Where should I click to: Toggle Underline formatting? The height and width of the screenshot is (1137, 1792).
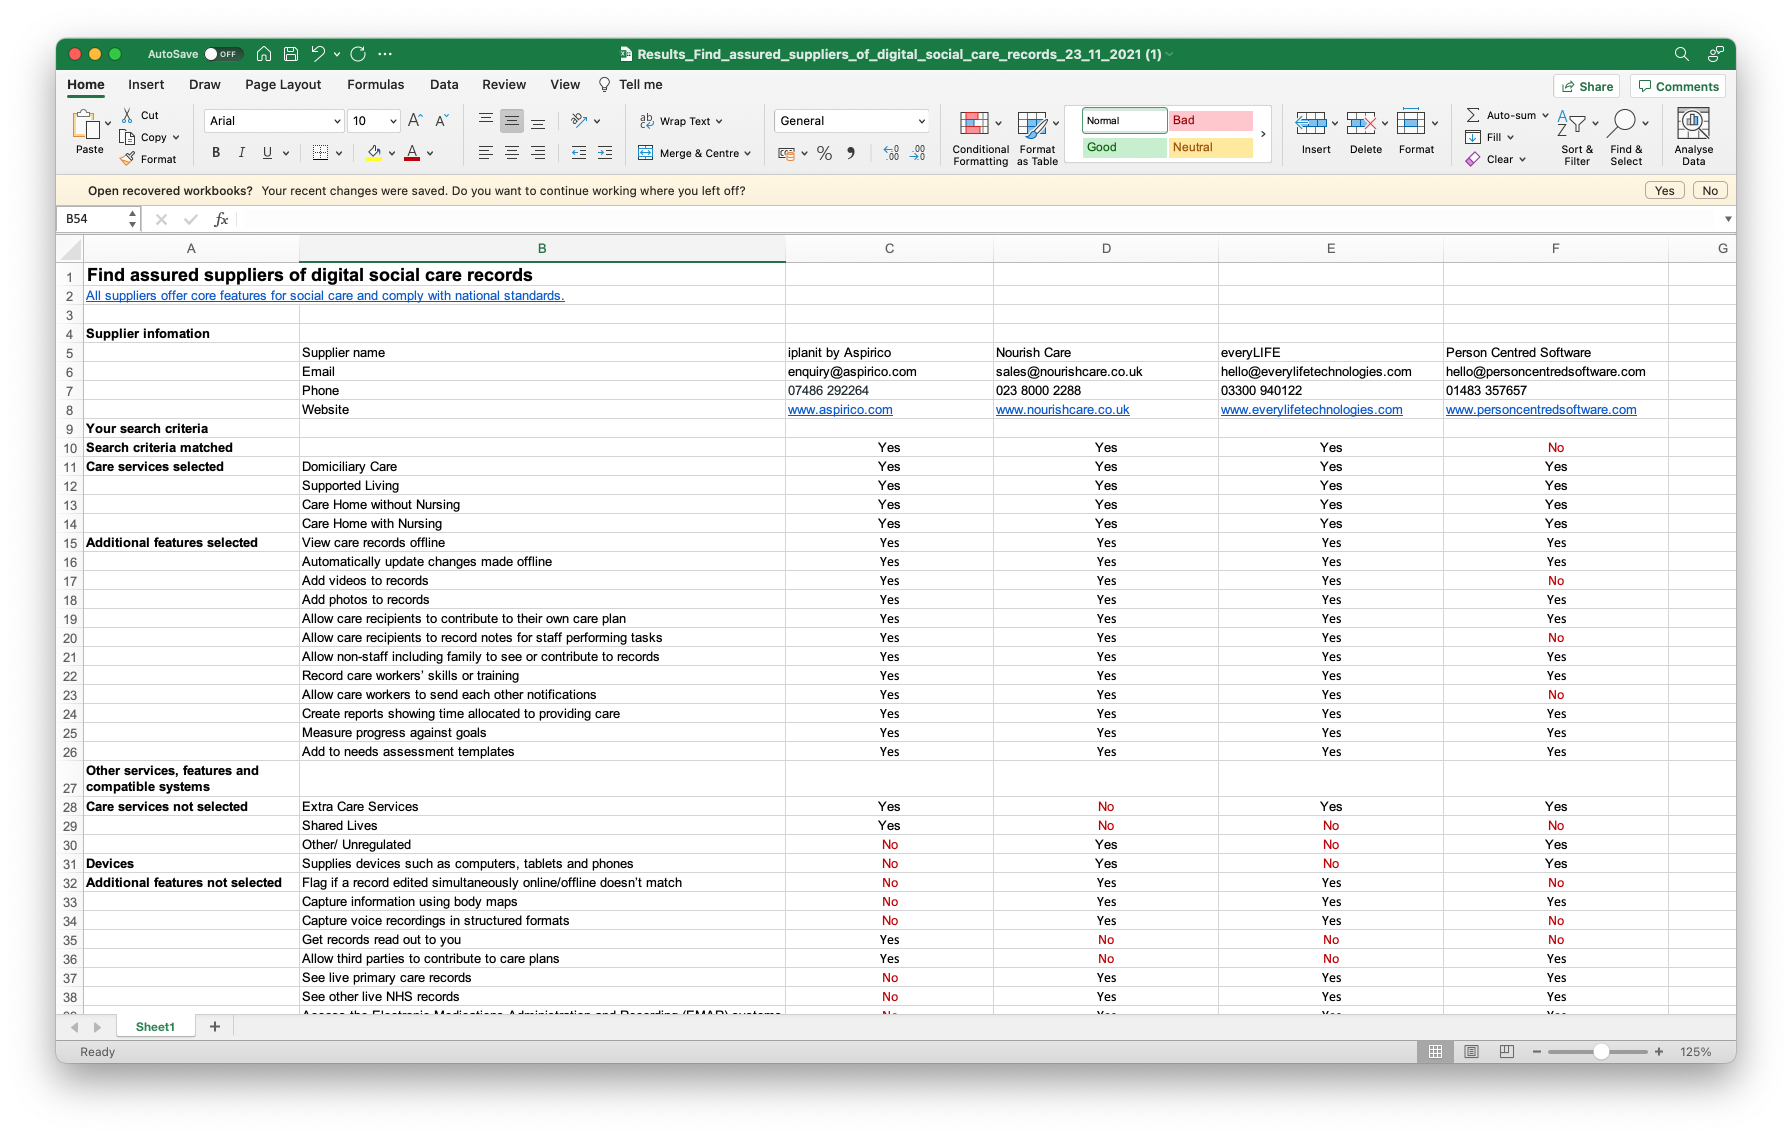267,153
